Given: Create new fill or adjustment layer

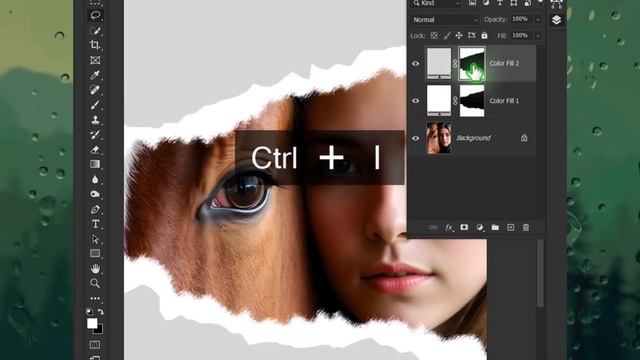Looking at the screenshot, I should (x=480, y=227).
